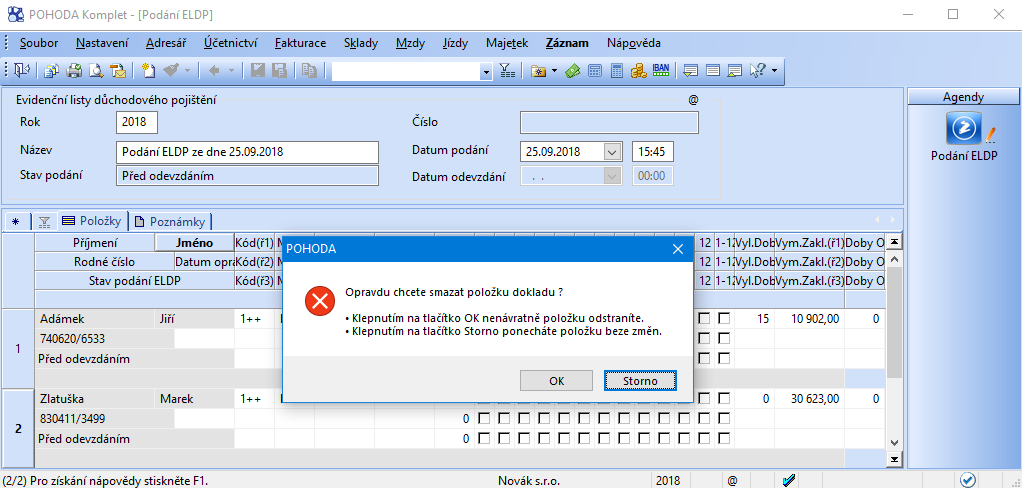
Task: Click the save diskette icon
Action: [258, 70]
